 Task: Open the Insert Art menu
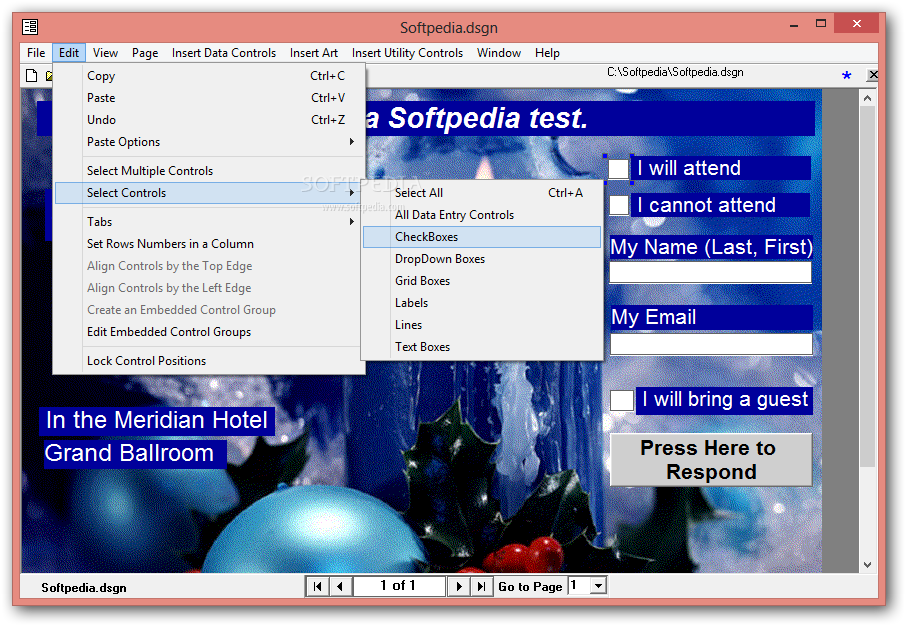[x=314, y=53]
